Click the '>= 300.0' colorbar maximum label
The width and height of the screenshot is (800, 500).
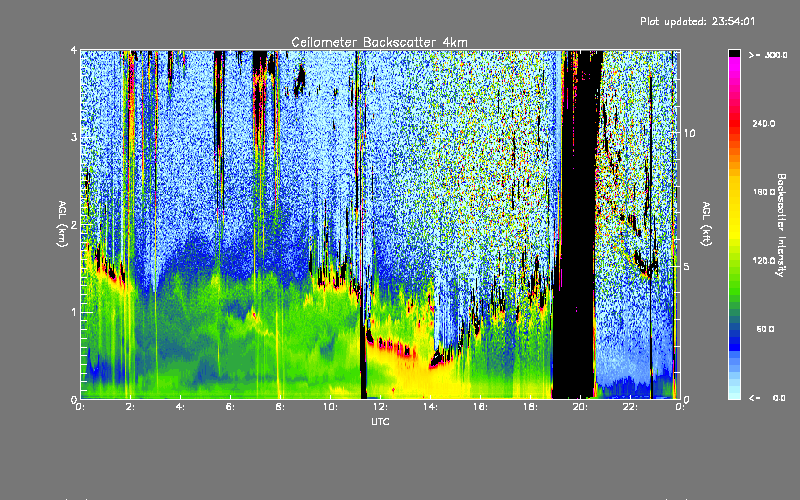[x=768, y=55]
